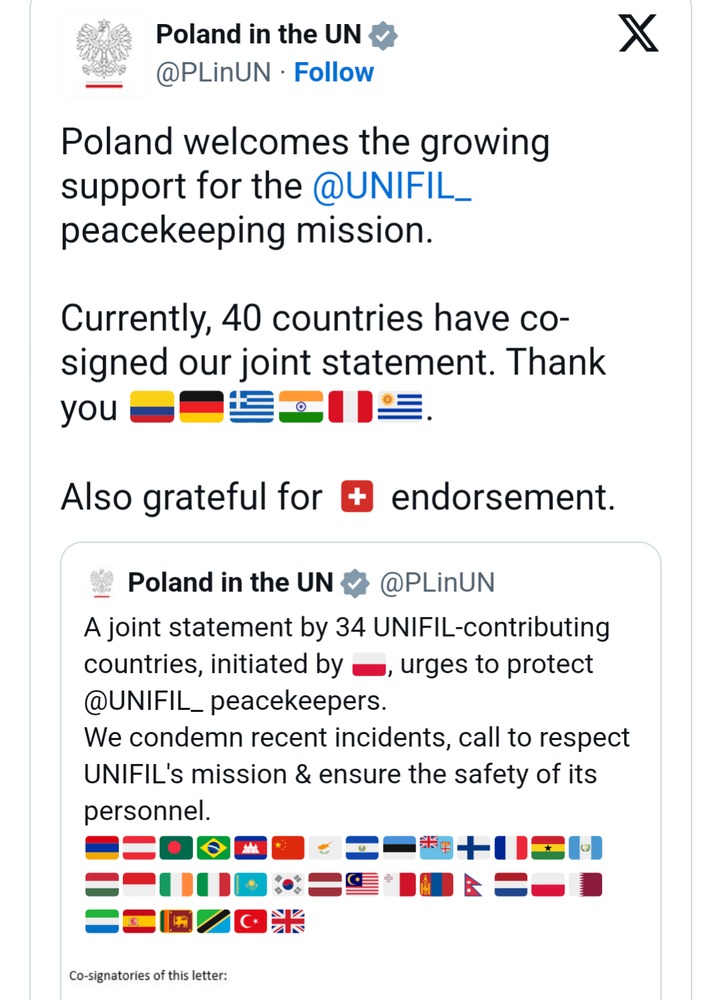Click the Switzerland flag emoji before 'endorsement'
721x1000 pixels.
coord(357,497)
